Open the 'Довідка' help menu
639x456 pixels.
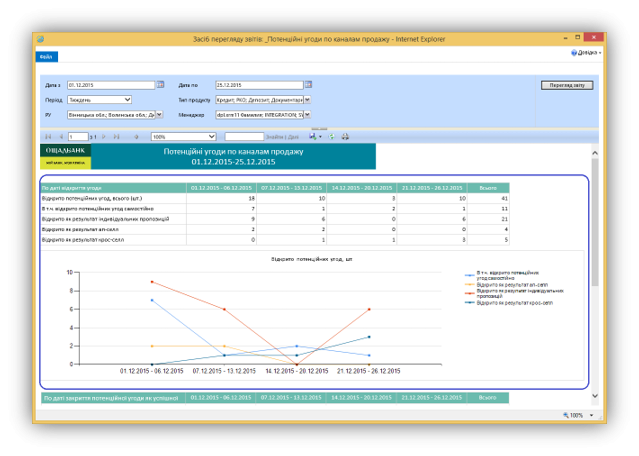click(x=585, y=52)
